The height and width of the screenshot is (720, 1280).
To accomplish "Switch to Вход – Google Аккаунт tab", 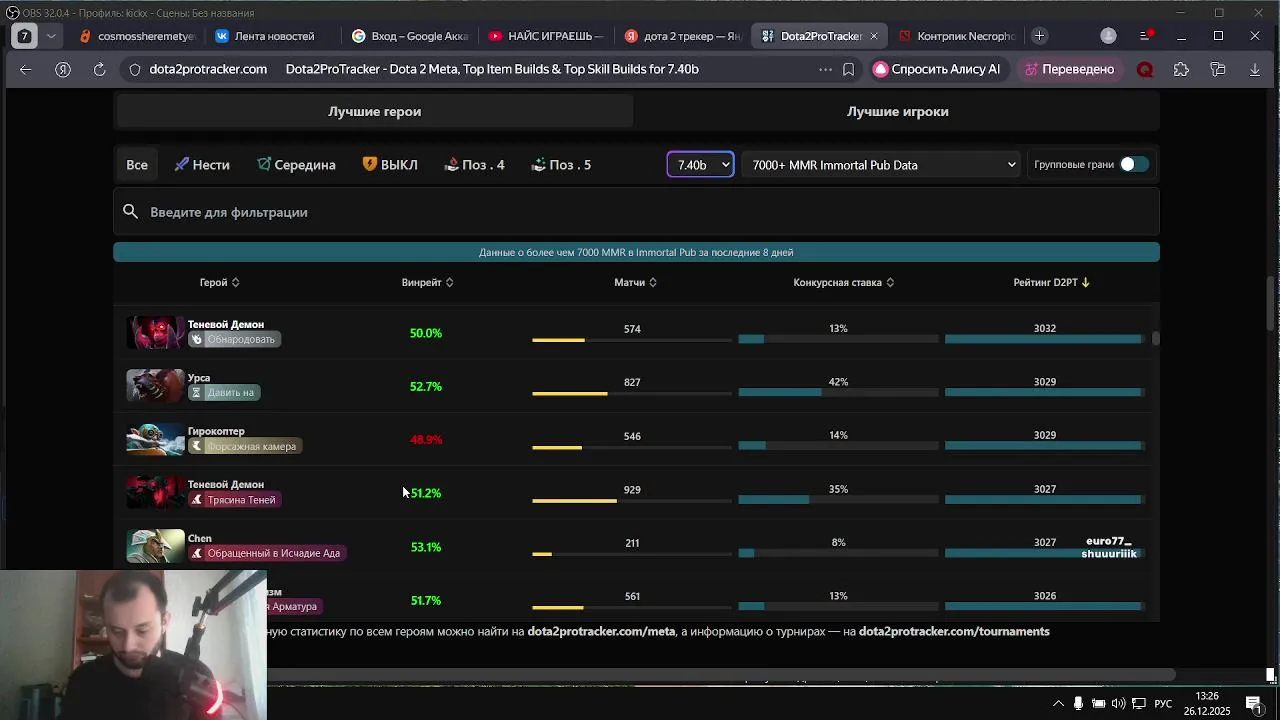I will [410, 36].
